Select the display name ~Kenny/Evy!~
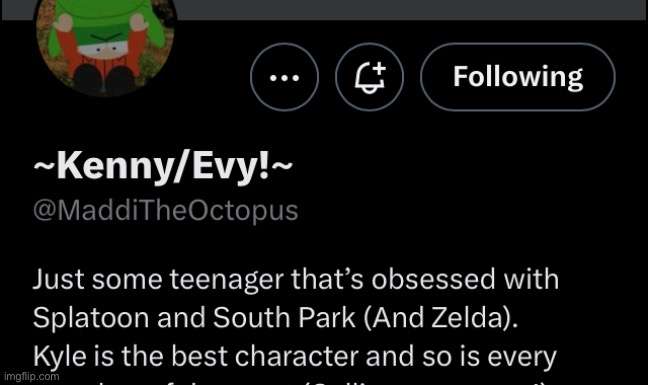 pos(163,166)
